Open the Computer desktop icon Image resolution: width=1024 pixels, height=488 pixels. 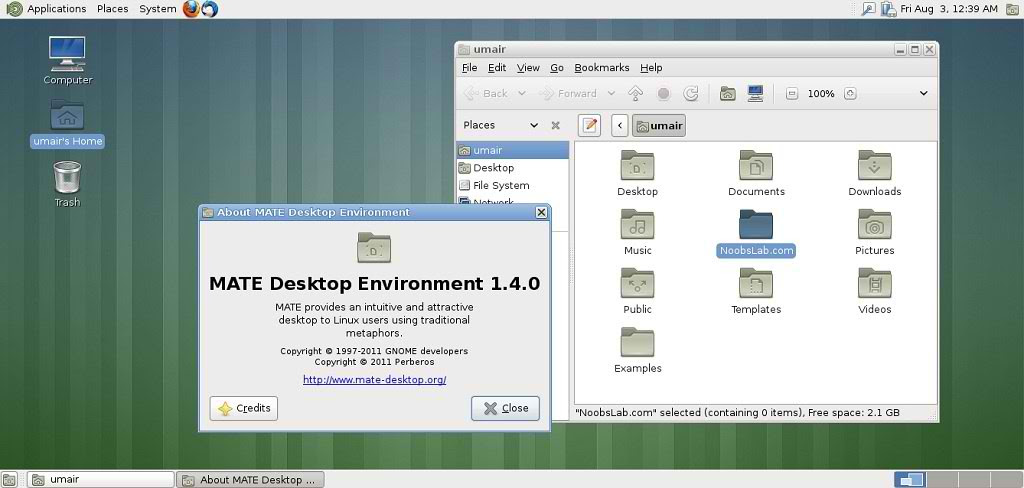(67, 60)
